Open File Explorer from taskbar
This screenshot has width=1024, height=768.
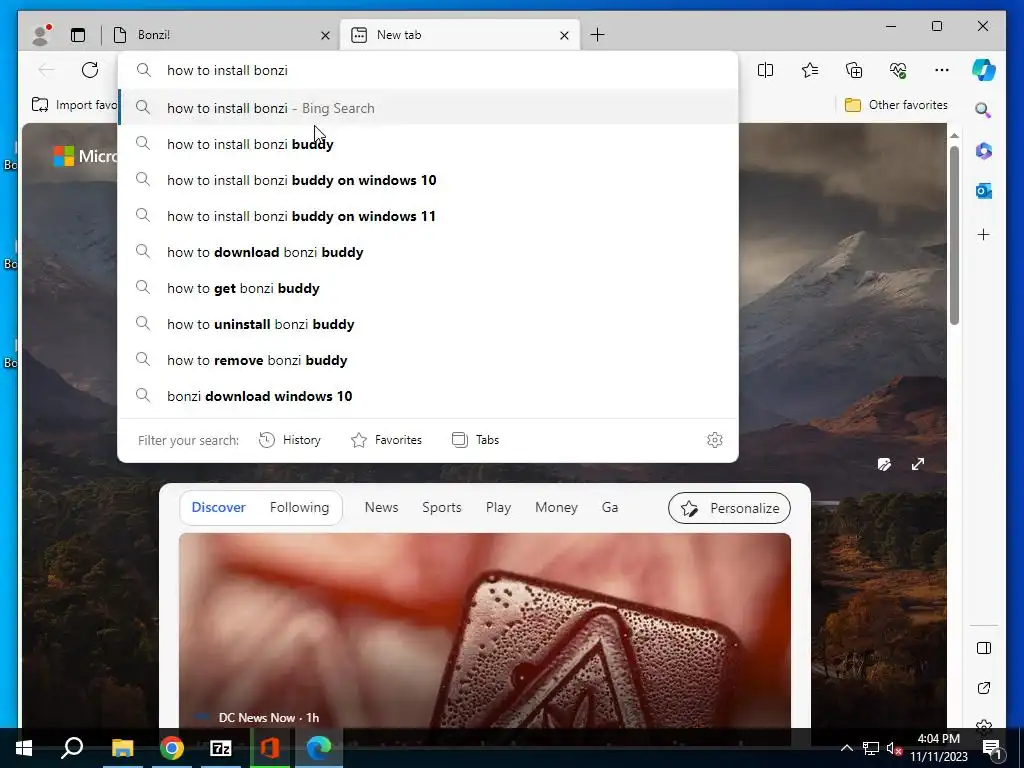(122, 748)
